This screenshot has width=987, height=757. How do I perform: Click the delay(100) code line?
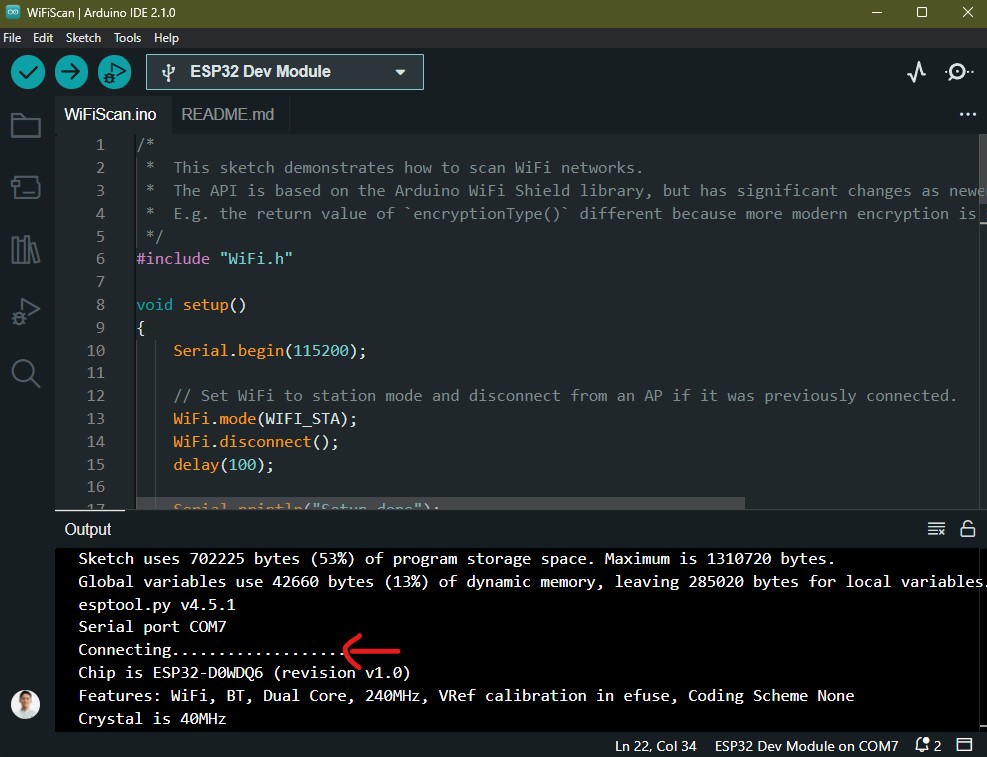point(223,465)
